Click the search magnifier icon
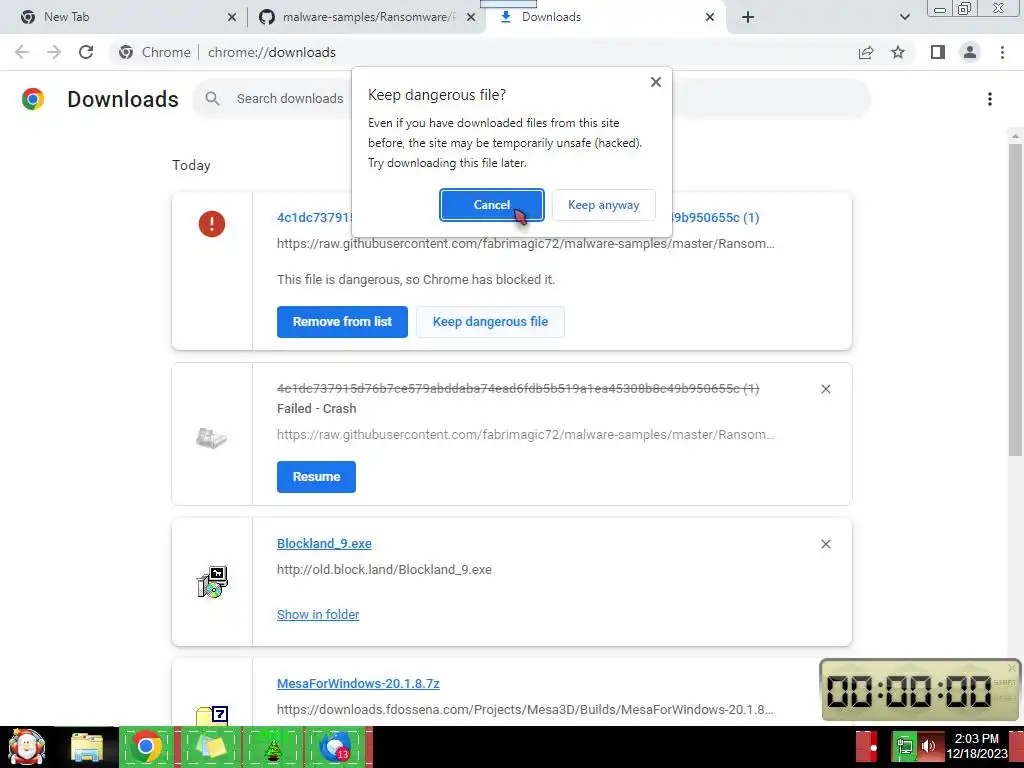This screenshot has height=768, width=1024. (212, 99)
